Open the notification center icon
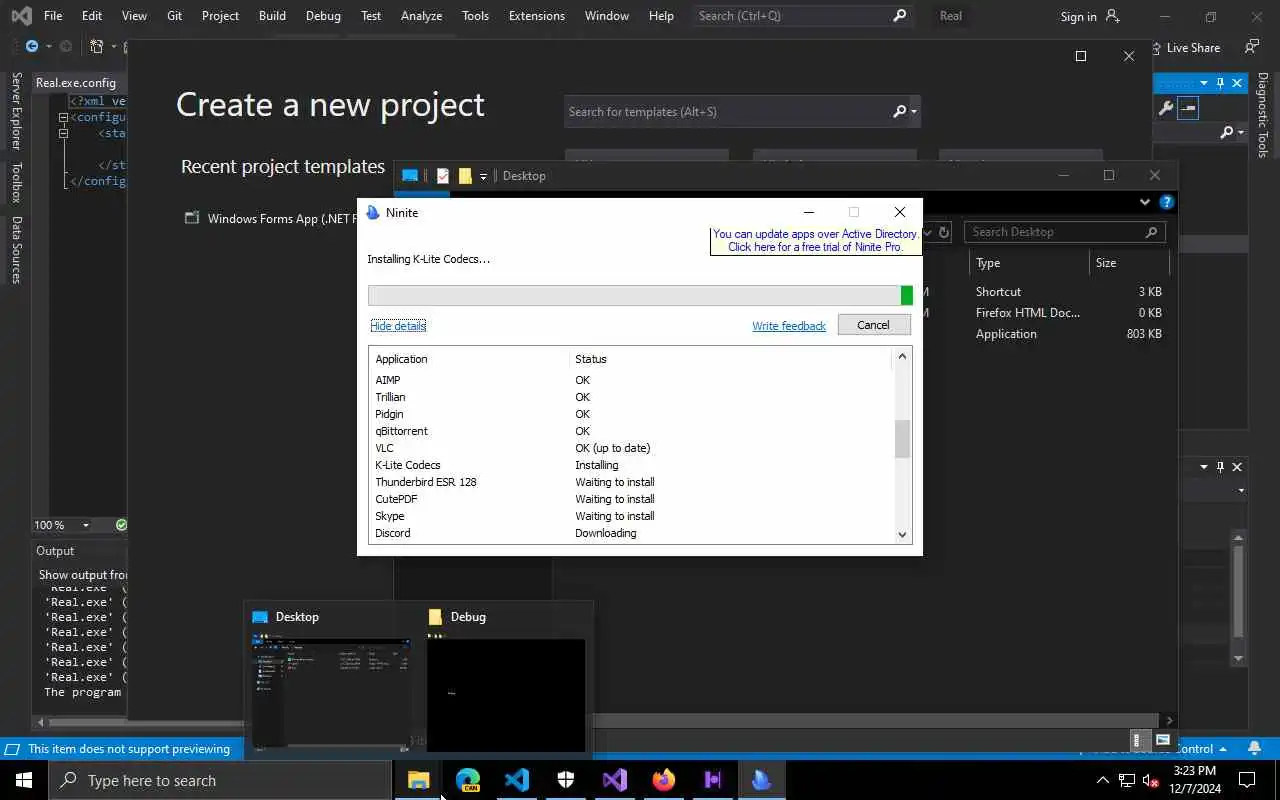The width and height of the screenshot is (1280, 800). pos(1247,780)
